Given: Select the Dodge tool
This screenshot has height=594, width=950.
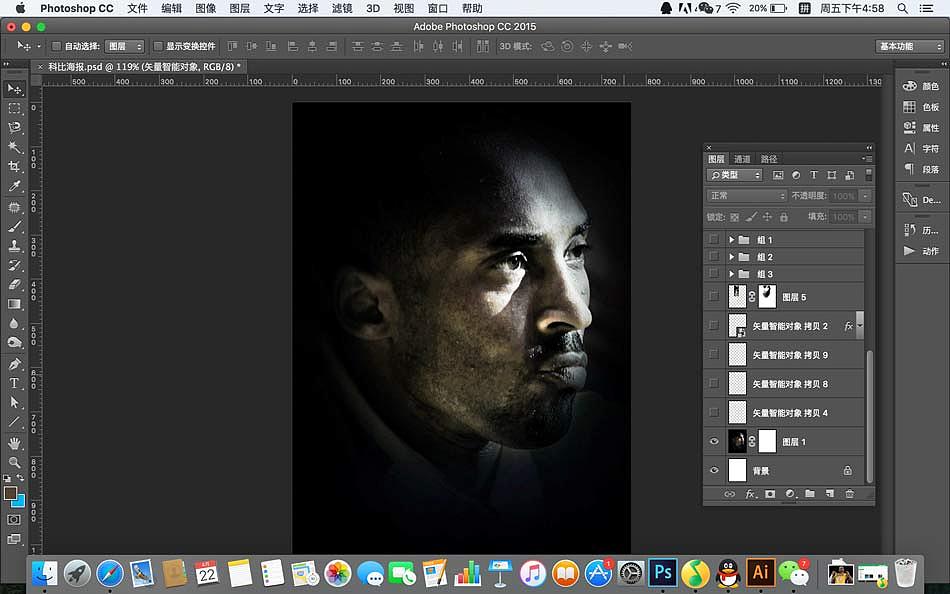Looking at the screenshot, I should tap(15, 343).
